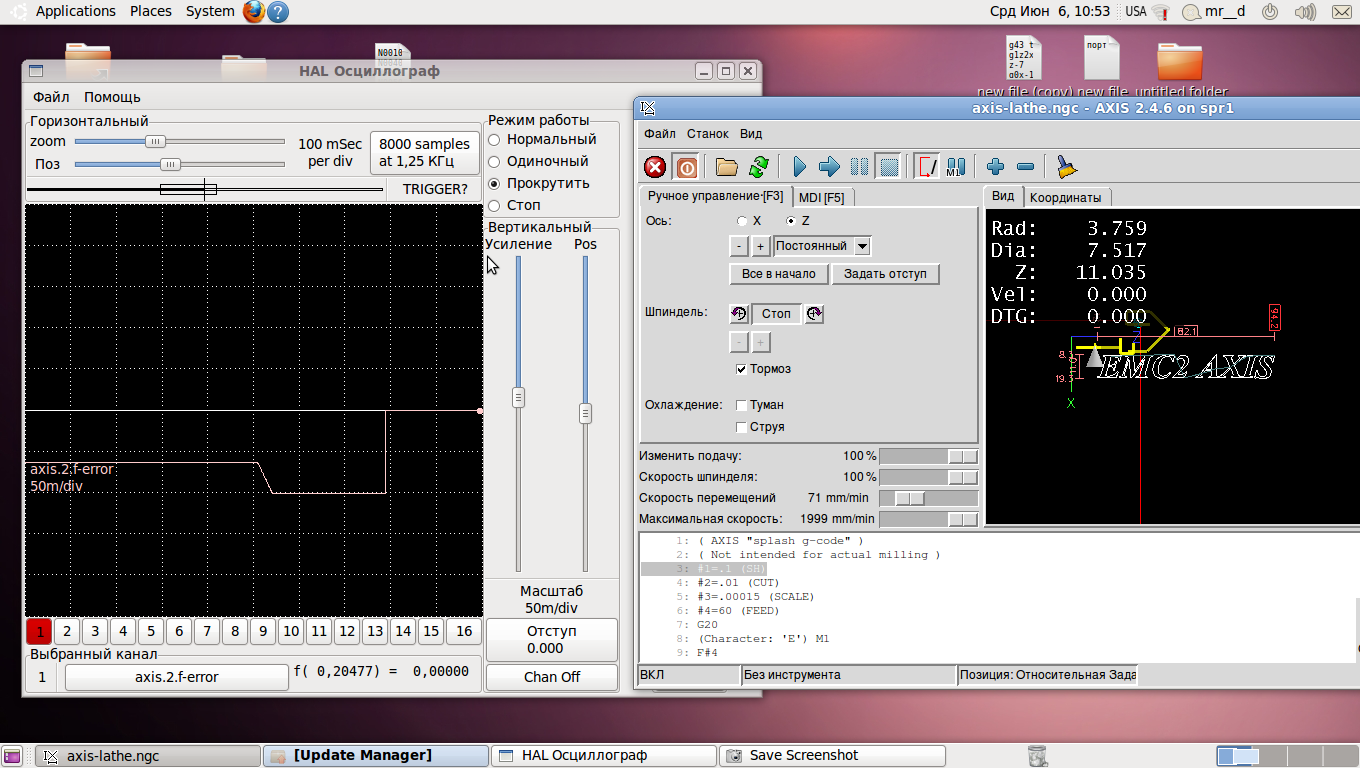Clear the live plot with the broom icon
The width and height of the screenshot is (1360, 768).
tap(1066, 167)
